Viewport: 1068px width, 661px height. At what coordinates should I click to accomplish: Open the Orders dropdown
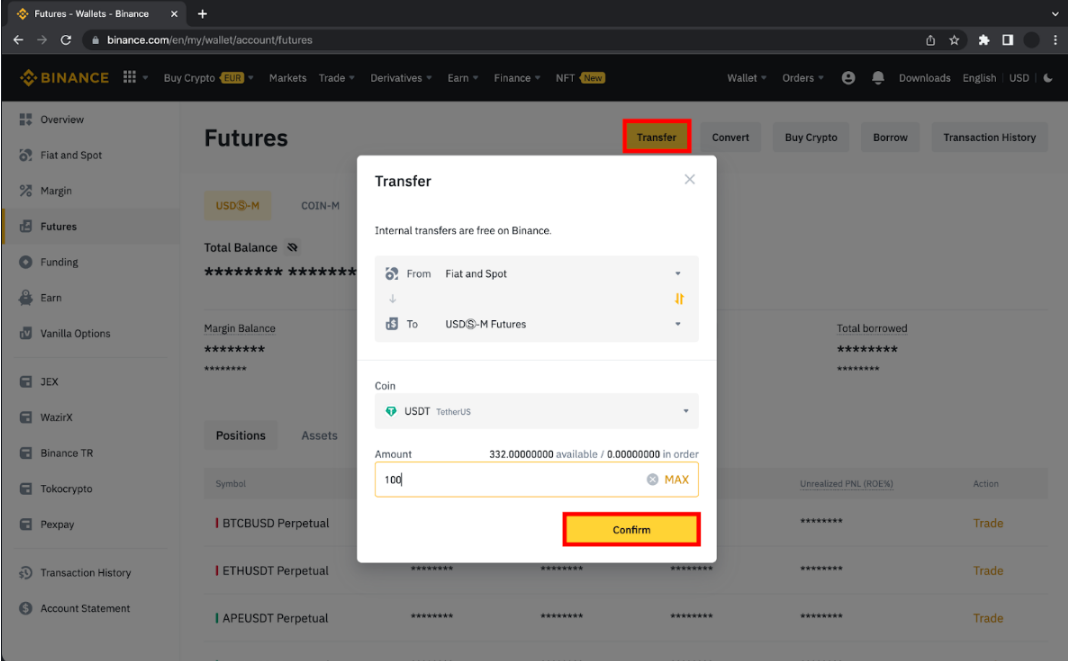[x=802, y=78]
